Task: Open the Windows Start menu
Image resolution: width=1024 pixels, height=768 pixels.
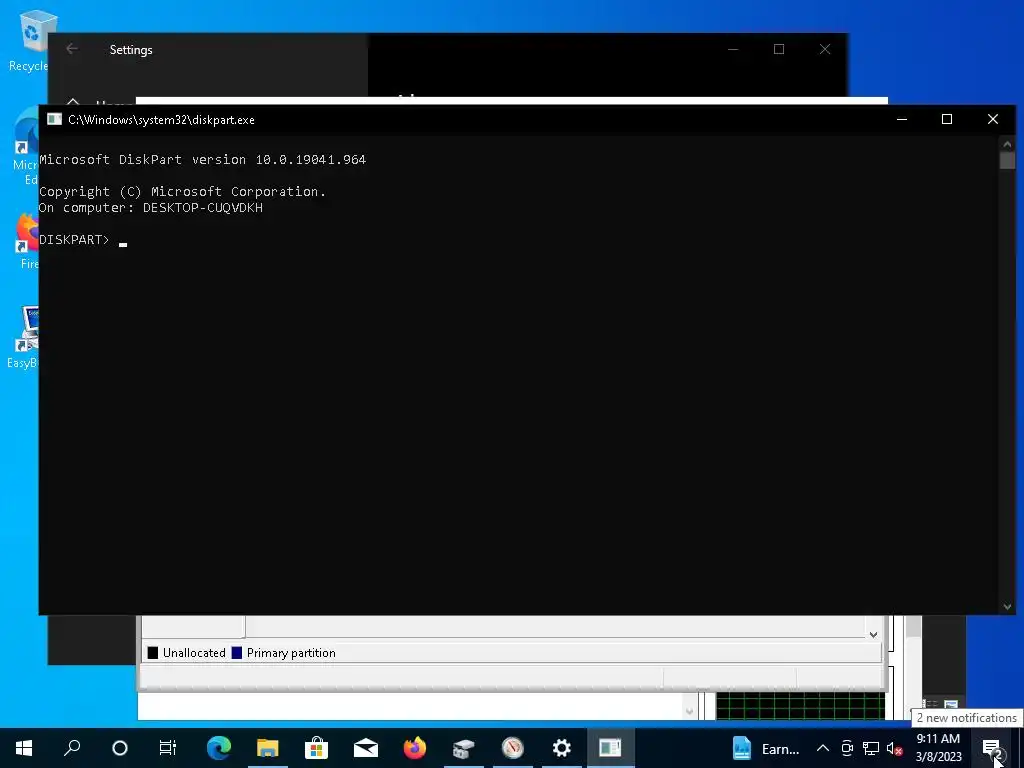Action: click(x=24, y=748)
